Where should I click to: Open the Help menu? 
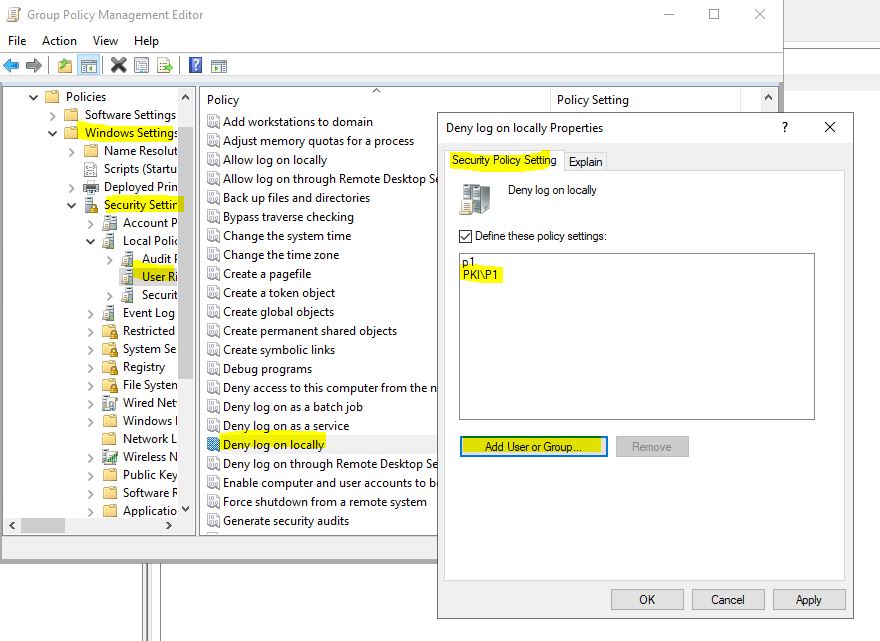tap(146, 41)
